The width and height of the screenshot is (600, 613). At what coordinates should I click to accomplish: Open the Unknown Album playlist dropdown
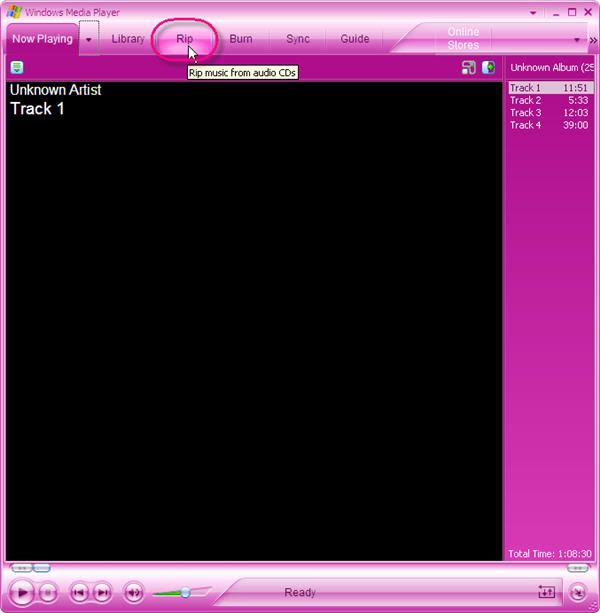tap(551, 68)
